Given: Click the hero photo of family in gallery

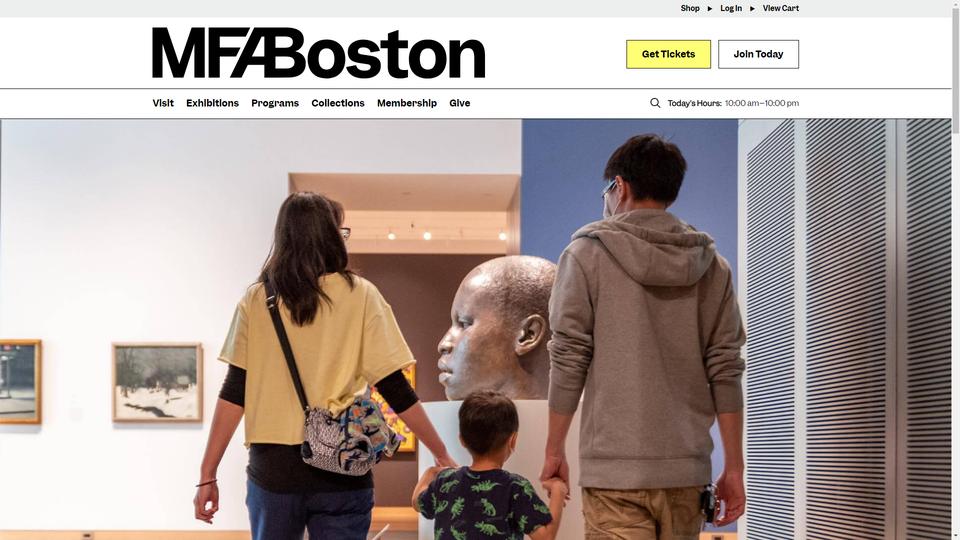Looking at the screenshot, I should coord(476,329).
